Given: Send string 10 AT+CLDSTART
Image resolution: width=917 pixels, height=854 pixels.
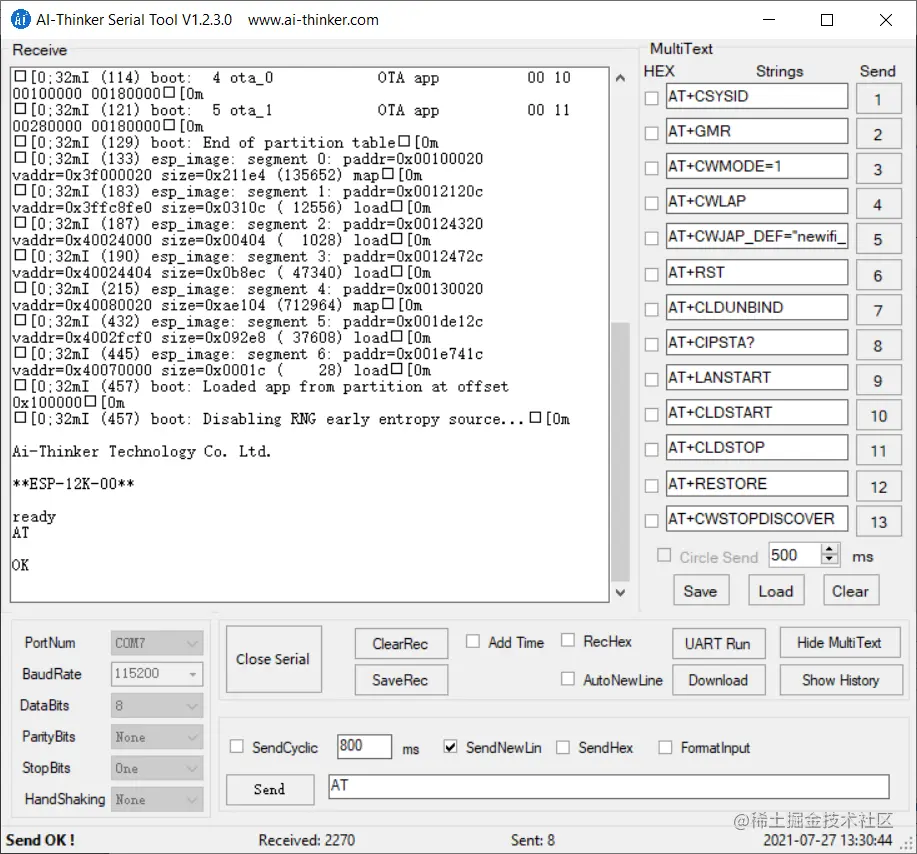Looking at the screenshot, I should click(x=878, y=415).
